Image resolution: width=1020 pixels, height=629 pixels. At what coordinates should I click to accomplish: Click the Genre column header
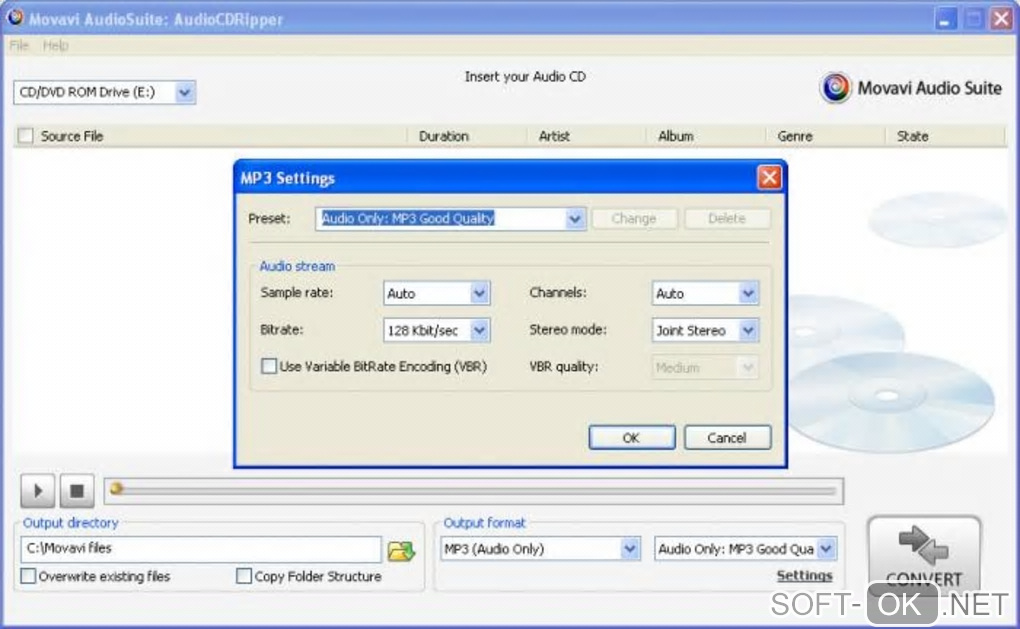(825, 136)
